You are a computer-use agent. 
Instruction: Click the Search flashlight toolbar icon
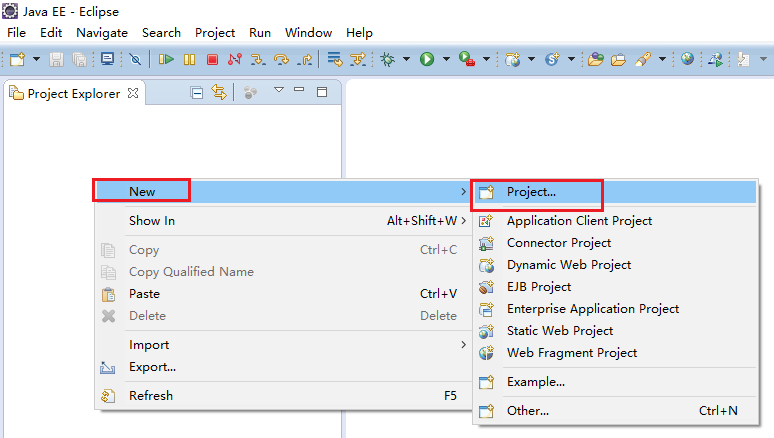[x=643, y=59]
